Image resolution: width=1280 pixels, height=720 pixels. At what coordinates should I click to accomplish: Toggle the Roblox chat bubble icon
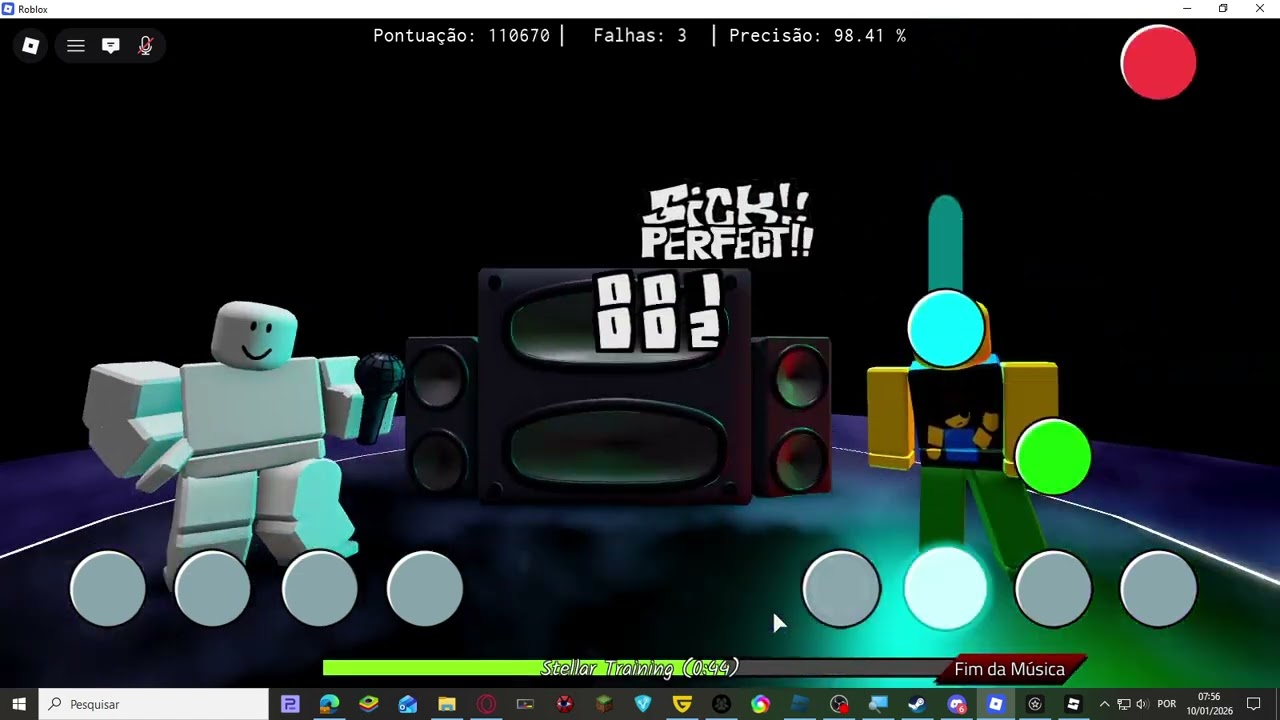point(111,46)
